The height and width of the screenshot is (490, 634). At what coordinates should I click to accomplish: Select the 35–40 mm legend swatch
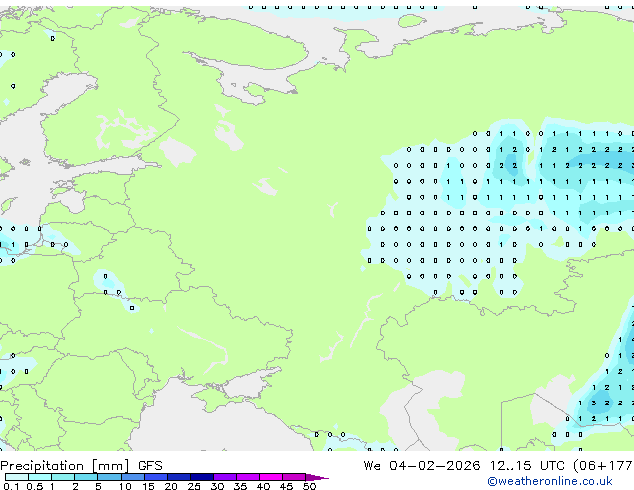pyautogui.click(x=248, y=477)
